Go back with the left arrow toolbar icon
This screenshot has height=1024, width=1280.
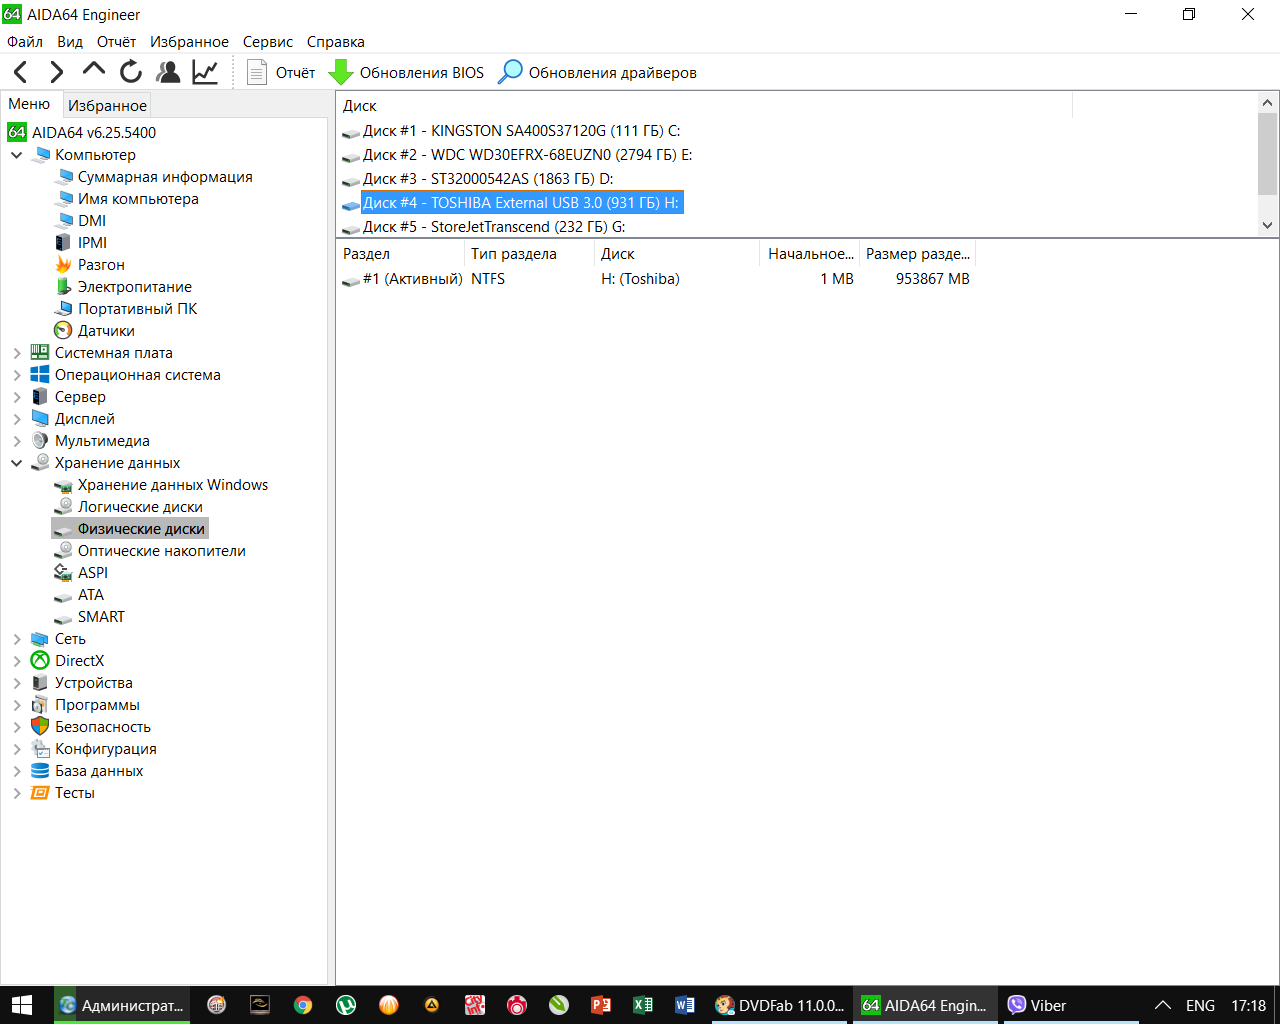pos(20,72)
